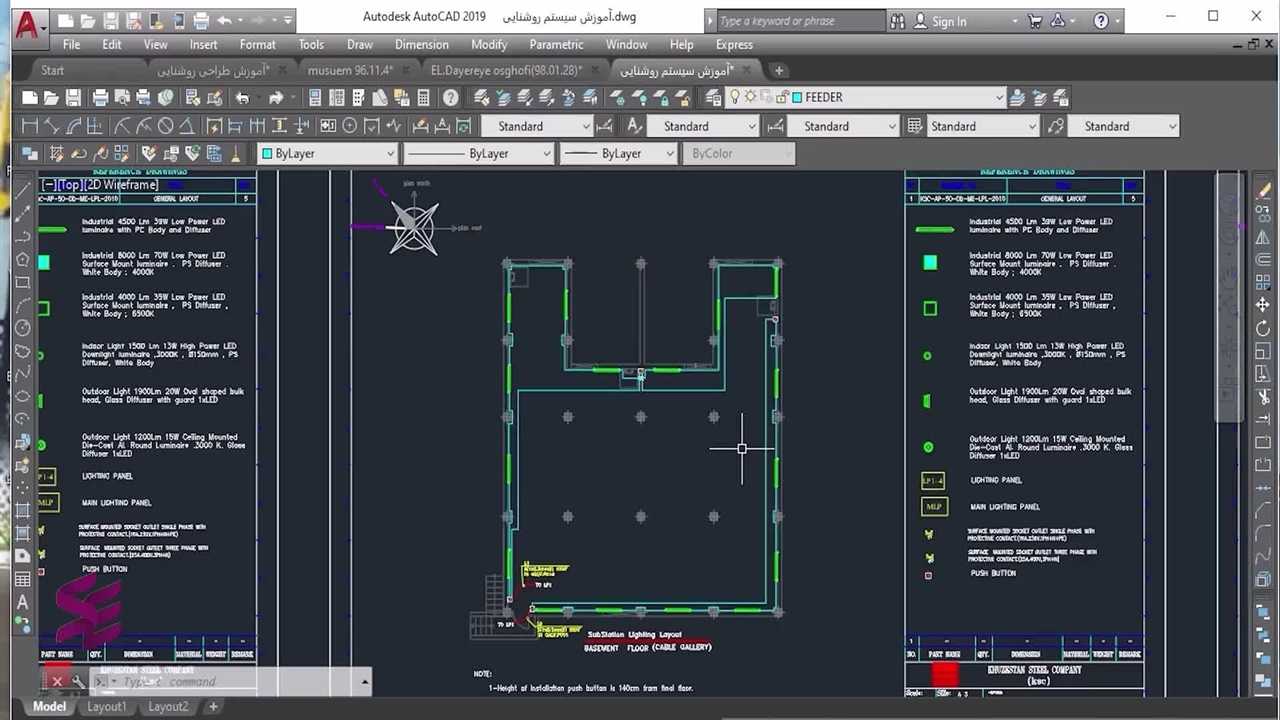Click the Undo arrow in standard toolbar

[x=242, y=98]
